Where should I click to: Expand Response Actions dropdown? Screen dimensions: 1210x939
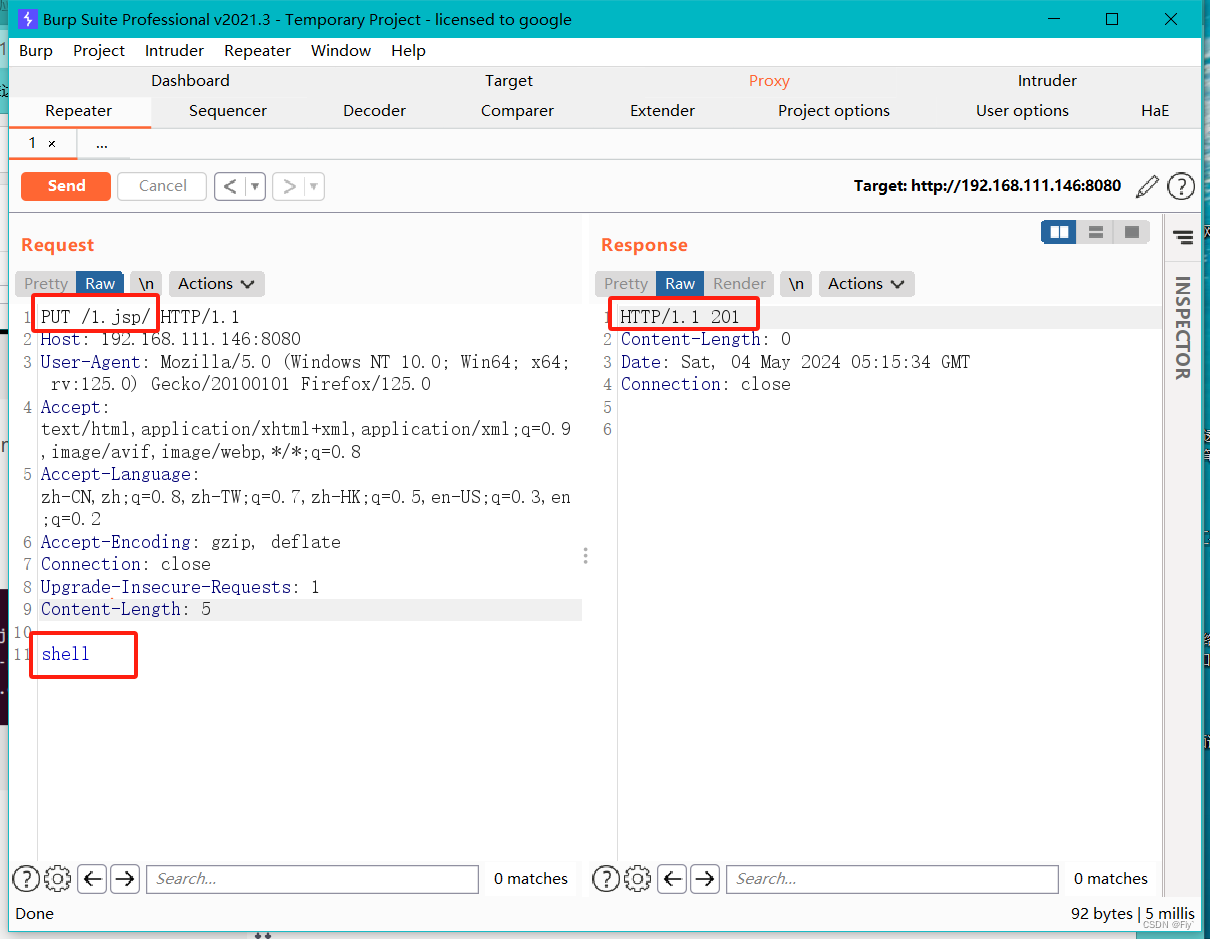(867, 284)
